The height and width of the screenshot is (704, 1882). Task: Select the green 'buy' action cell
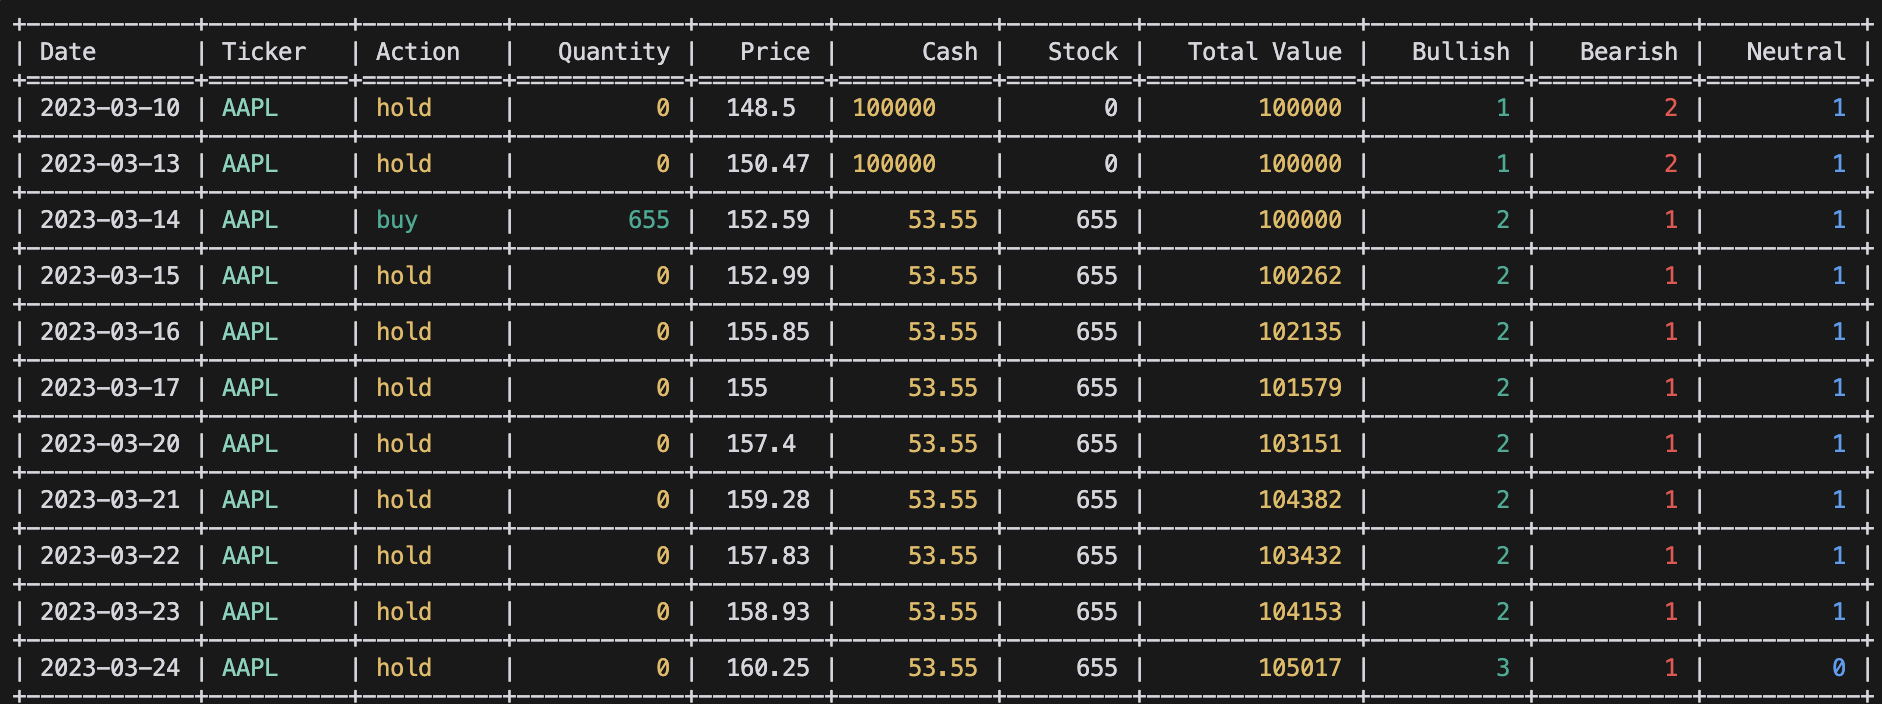coord(397,220)
